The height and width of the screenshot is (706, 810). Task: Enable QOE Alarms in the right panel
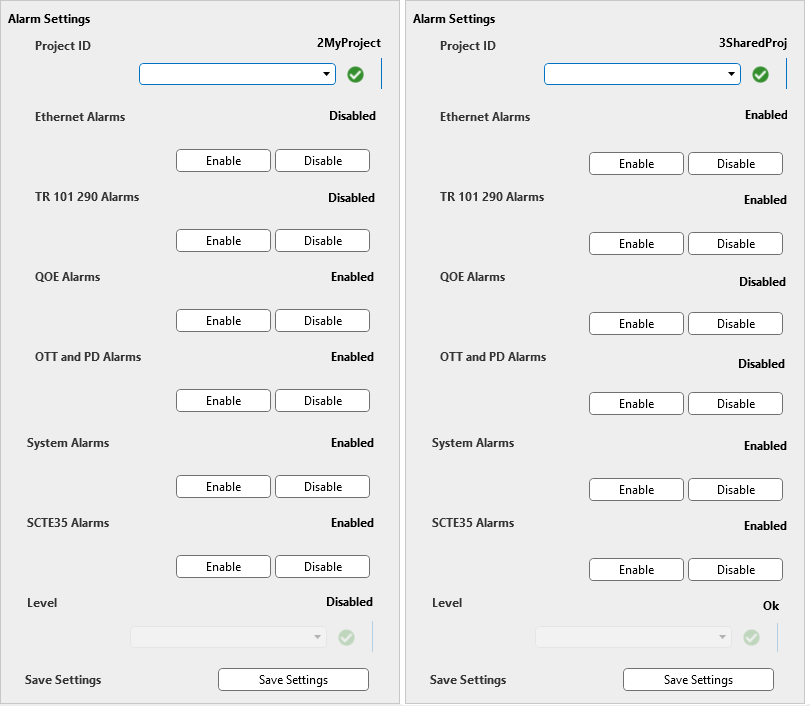click(x=636, y=324)
